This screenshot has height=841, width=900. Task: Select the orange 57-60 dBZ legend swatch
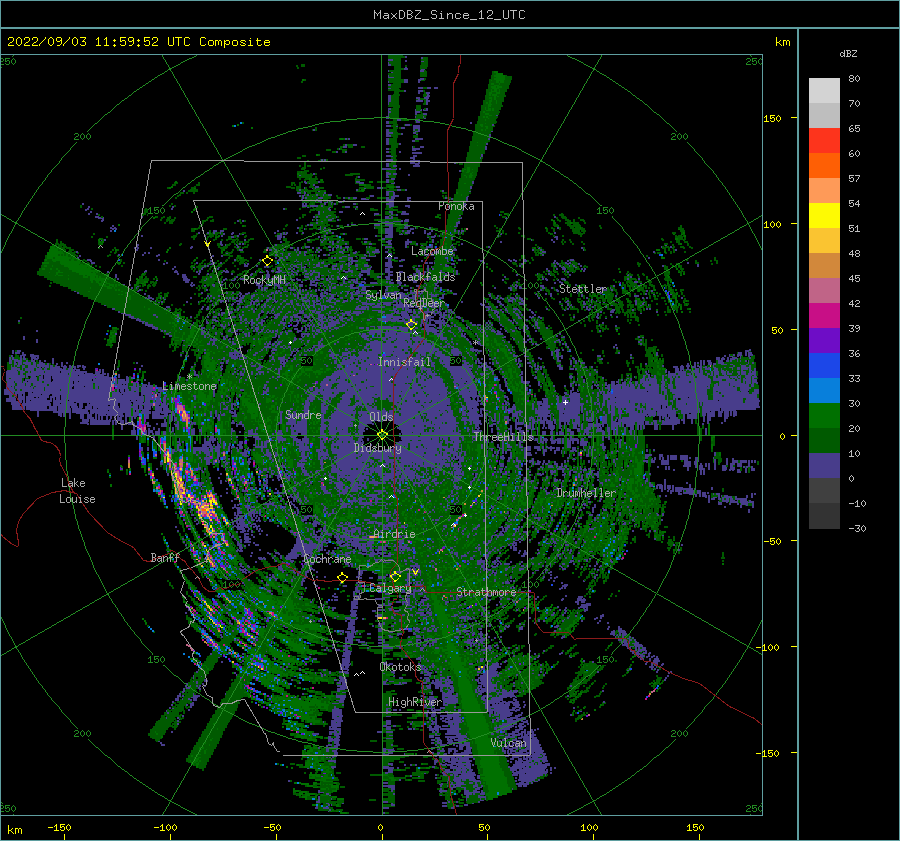coord(824,166)
